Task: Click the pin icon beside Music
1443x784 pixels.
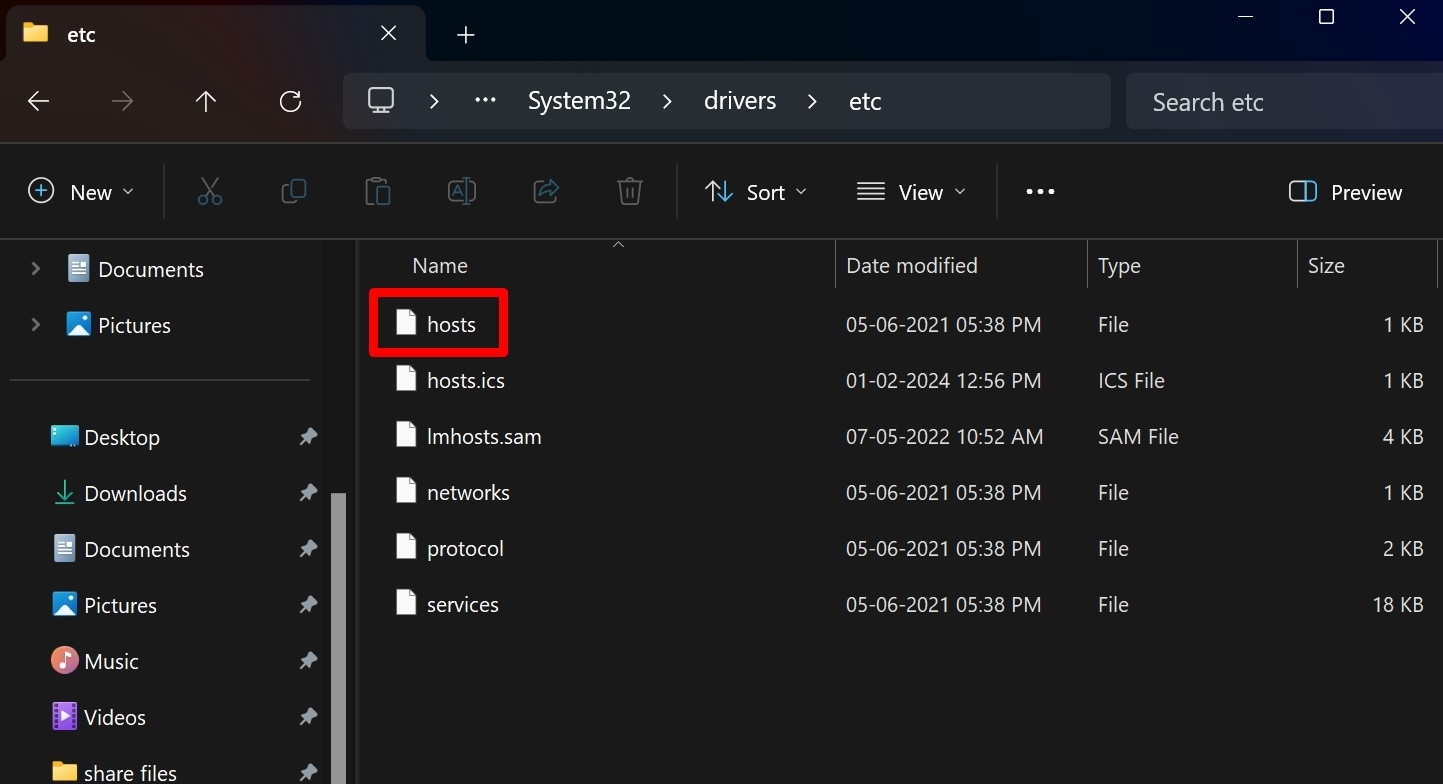Action: [x=308, y=661]
